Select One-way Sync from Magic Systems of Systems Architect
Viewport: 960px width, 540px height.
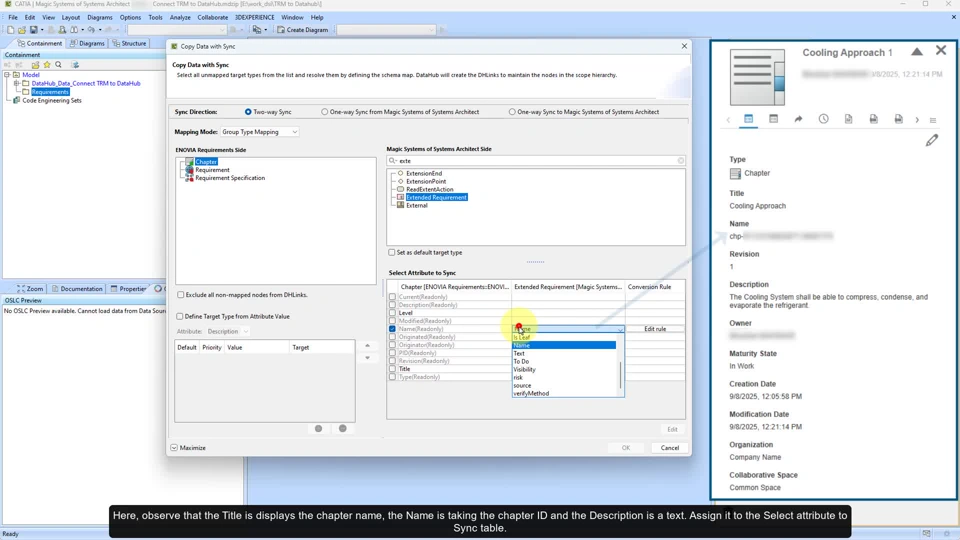click(x=324, y=112)
